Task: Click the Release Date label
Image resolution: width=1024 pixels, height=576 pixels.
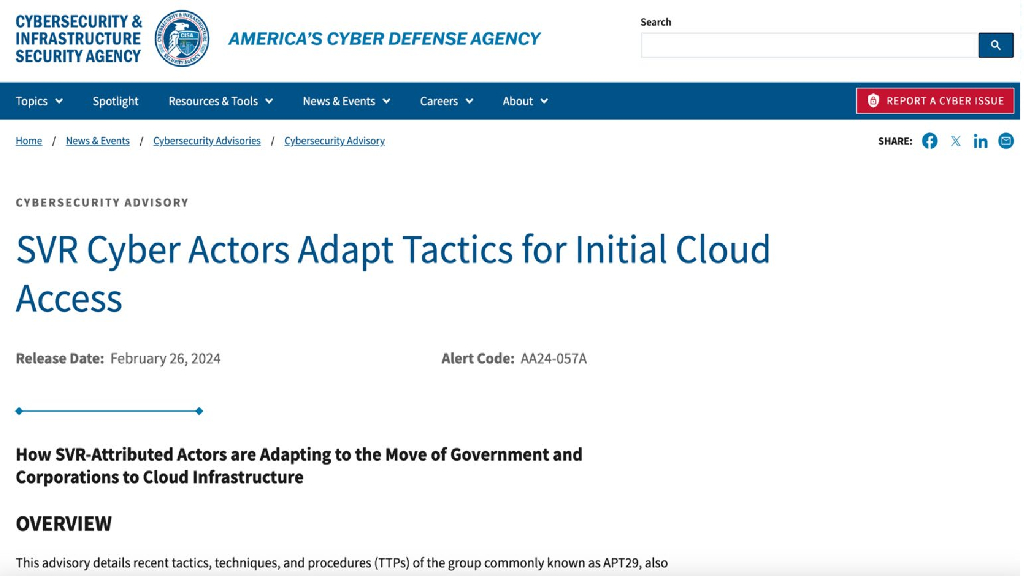Action: [59, 359]
